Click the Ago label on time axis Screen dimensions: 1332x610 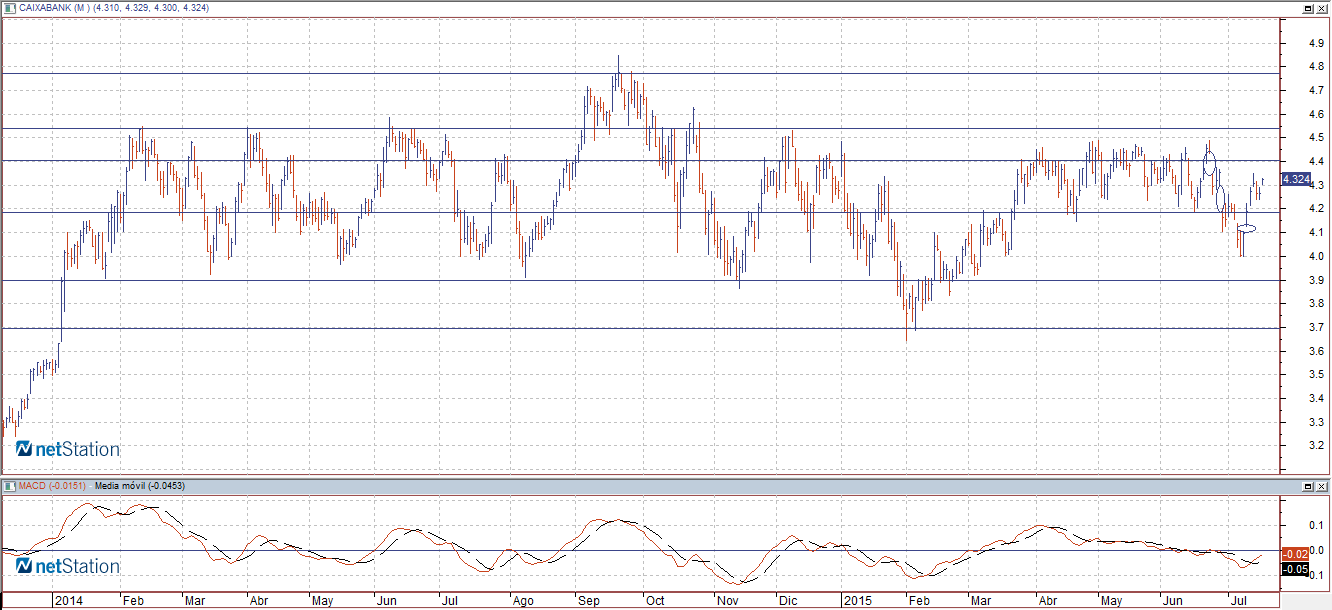(x=524, y=601)
